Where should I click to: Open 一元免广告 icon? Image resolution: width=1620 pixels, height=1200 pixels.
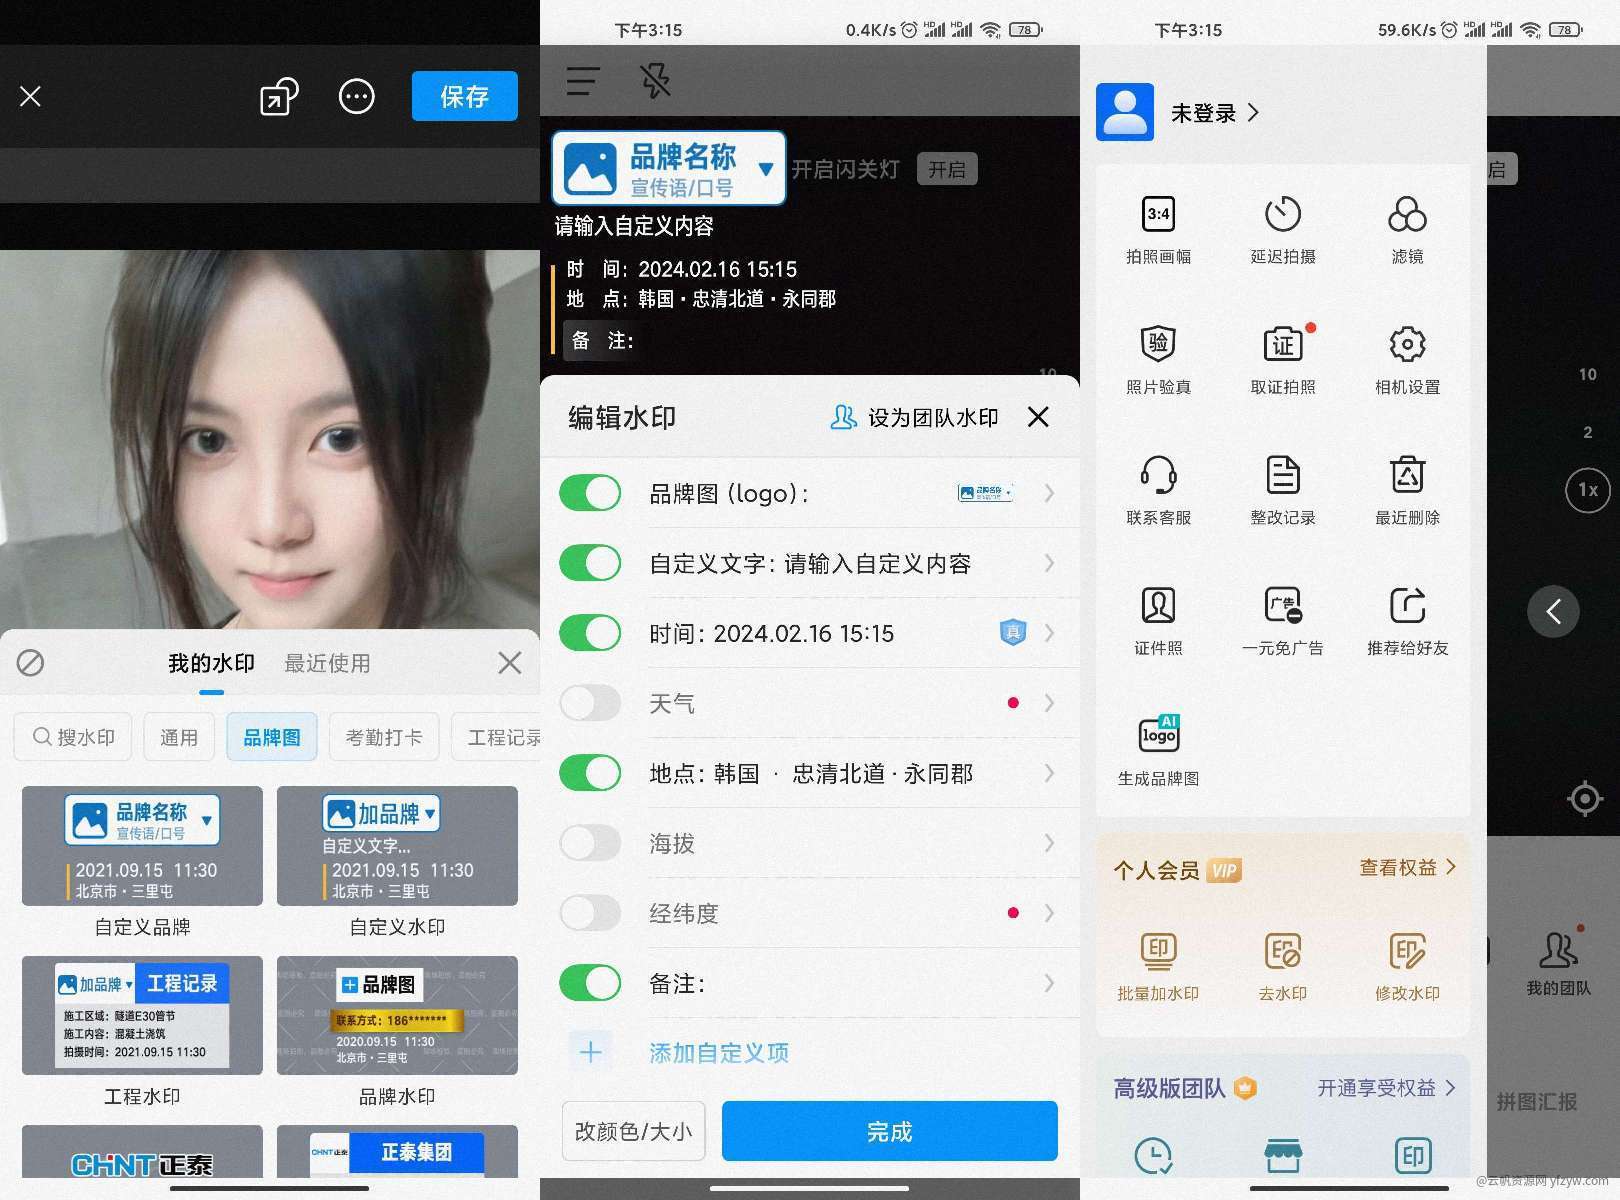pos(1283,606)
